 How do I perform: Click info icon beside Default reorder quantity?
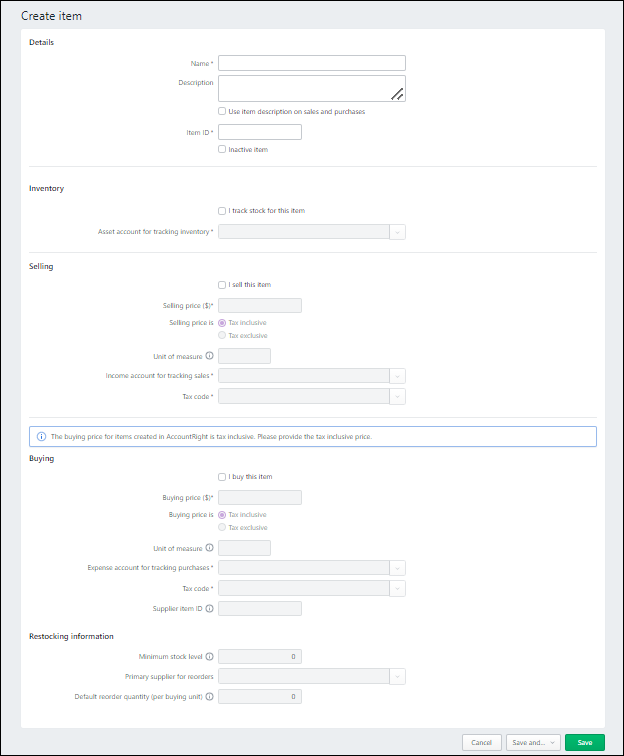(x=210, y=696)
